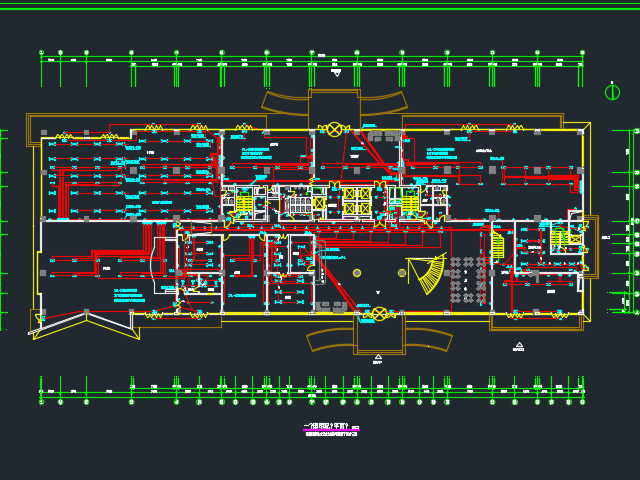Select the X-marked elevator shaft at the far east end

[x=576, y=239]
